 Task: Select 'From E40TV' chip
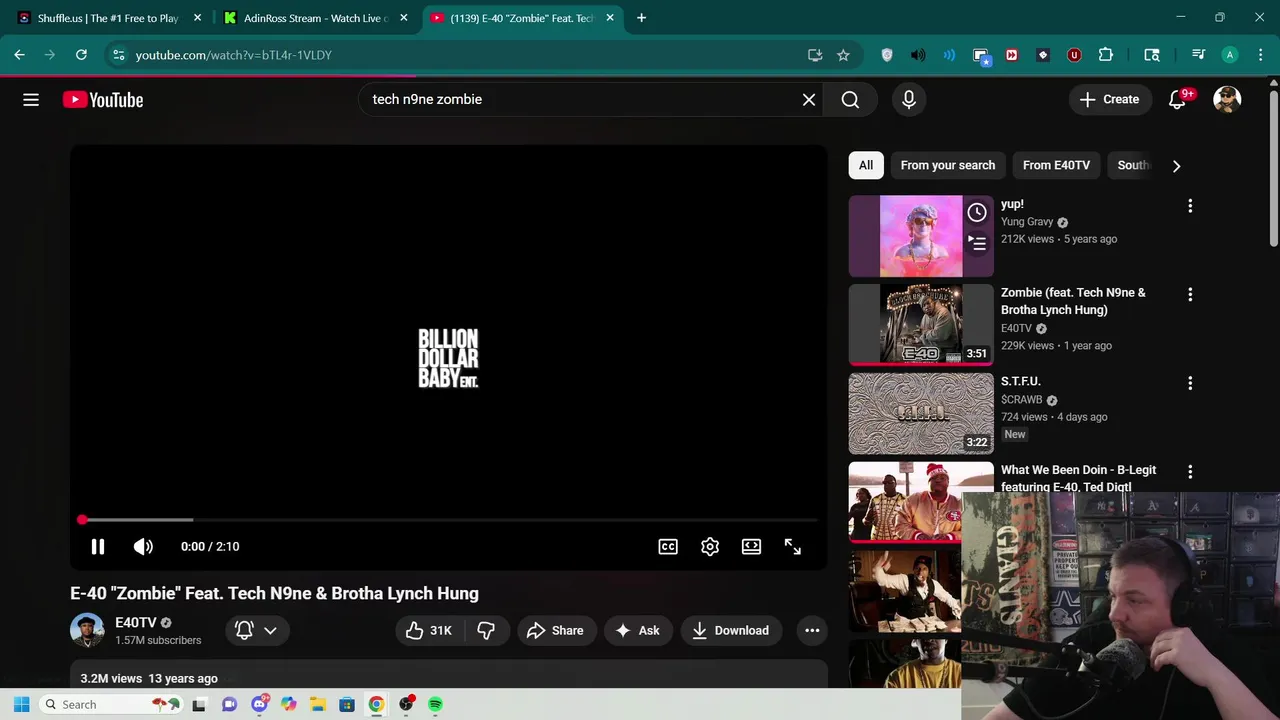tap(1056, 166)
